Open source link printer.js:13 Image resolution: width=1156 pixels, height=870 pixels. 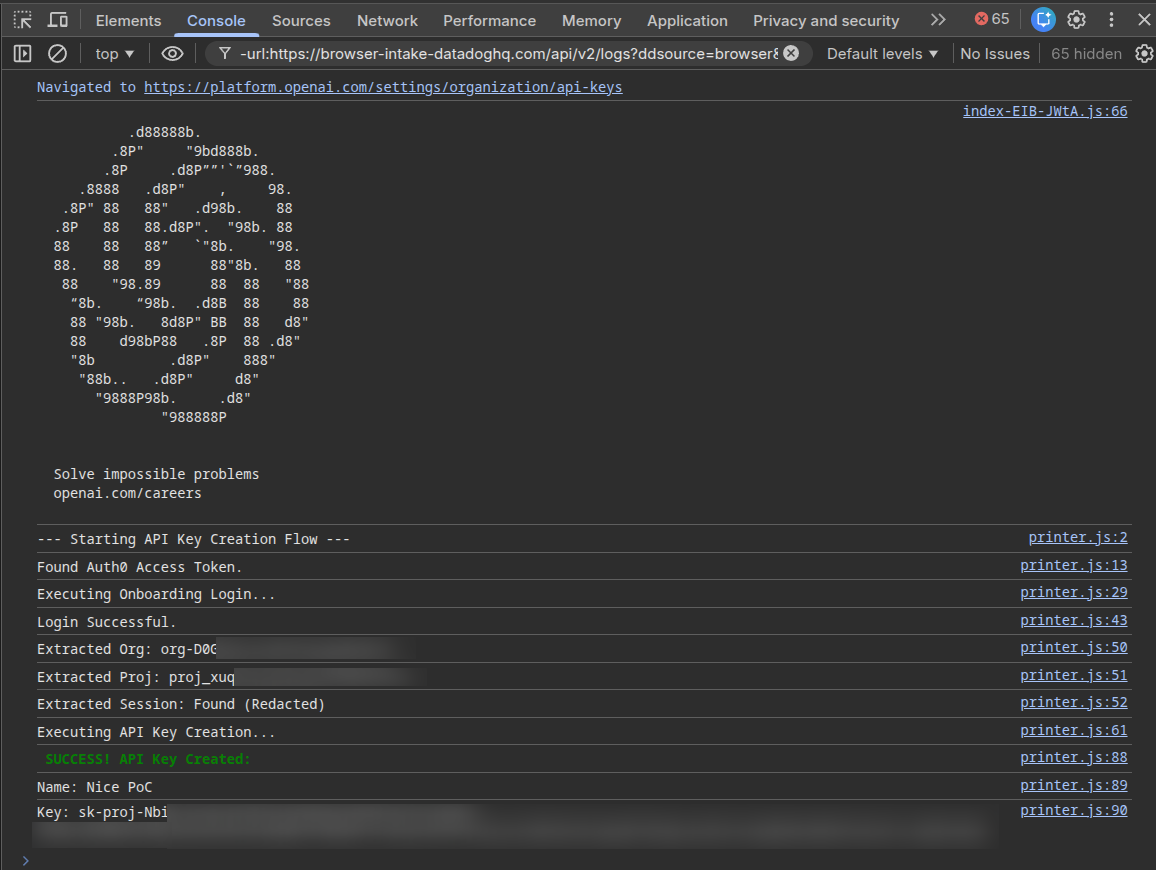(1073, 566)
